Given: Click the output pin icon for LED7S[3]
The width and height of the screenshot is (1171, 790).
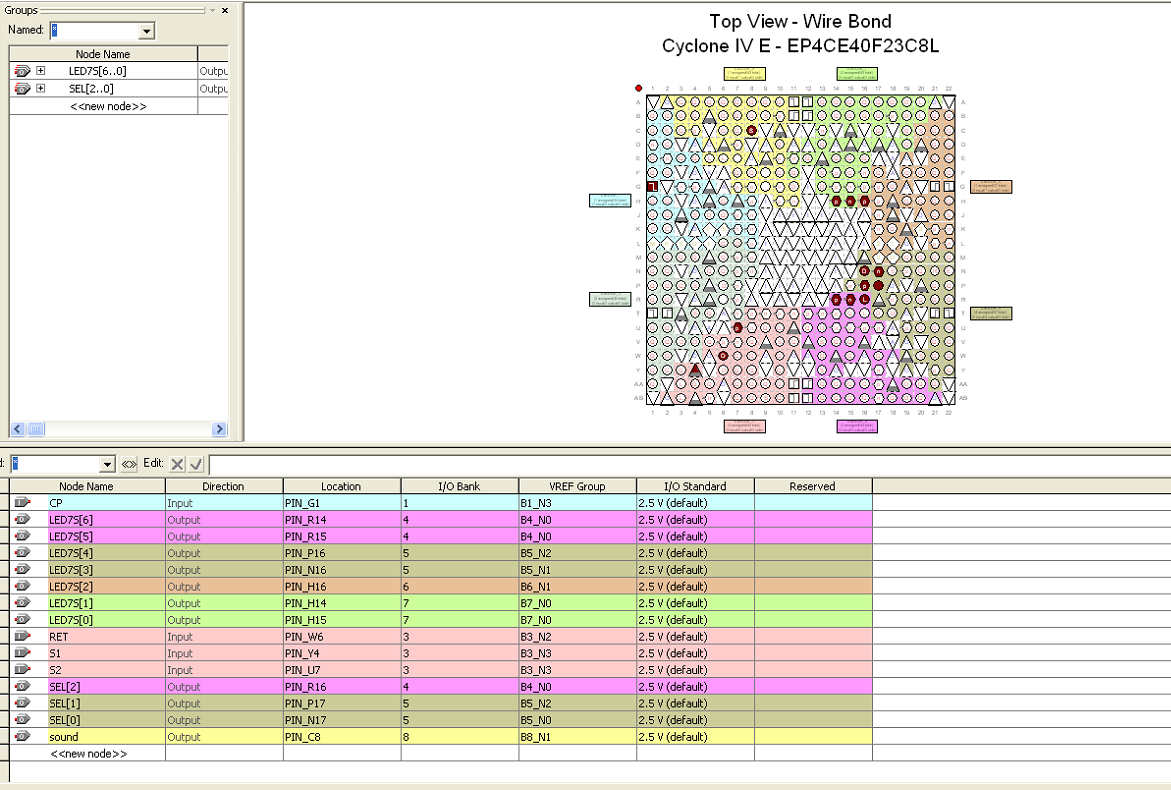Looking at the screenshot, I should [22, 569].
